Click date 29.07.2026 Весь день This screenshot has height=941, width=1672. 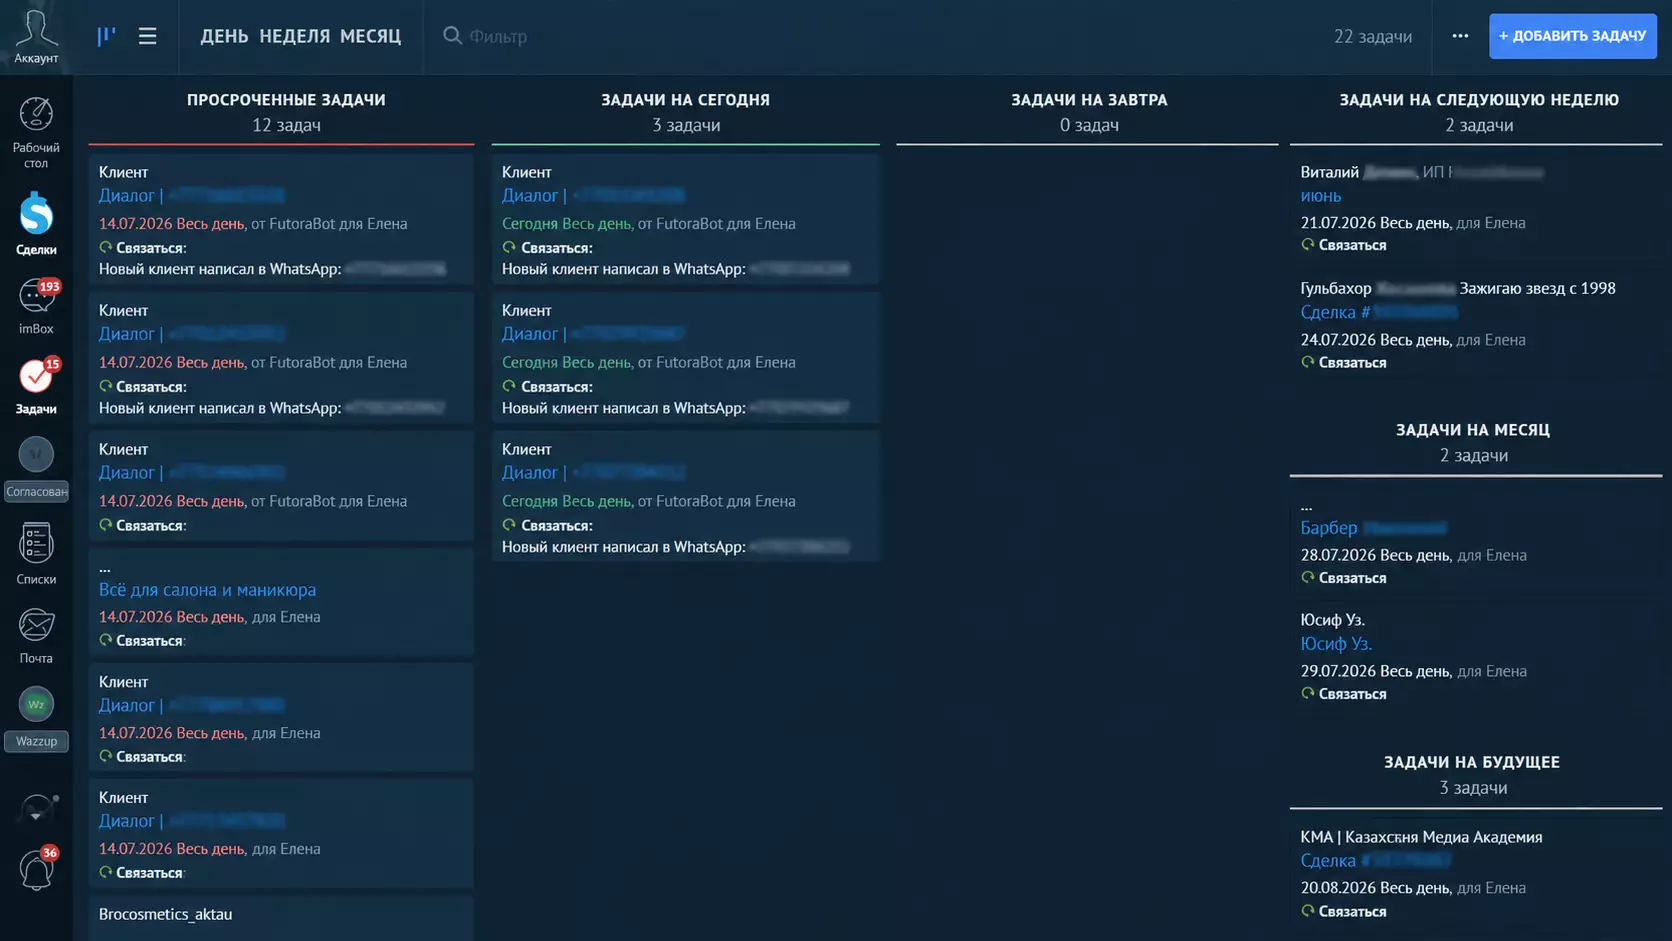click(x=1375, y=671)
